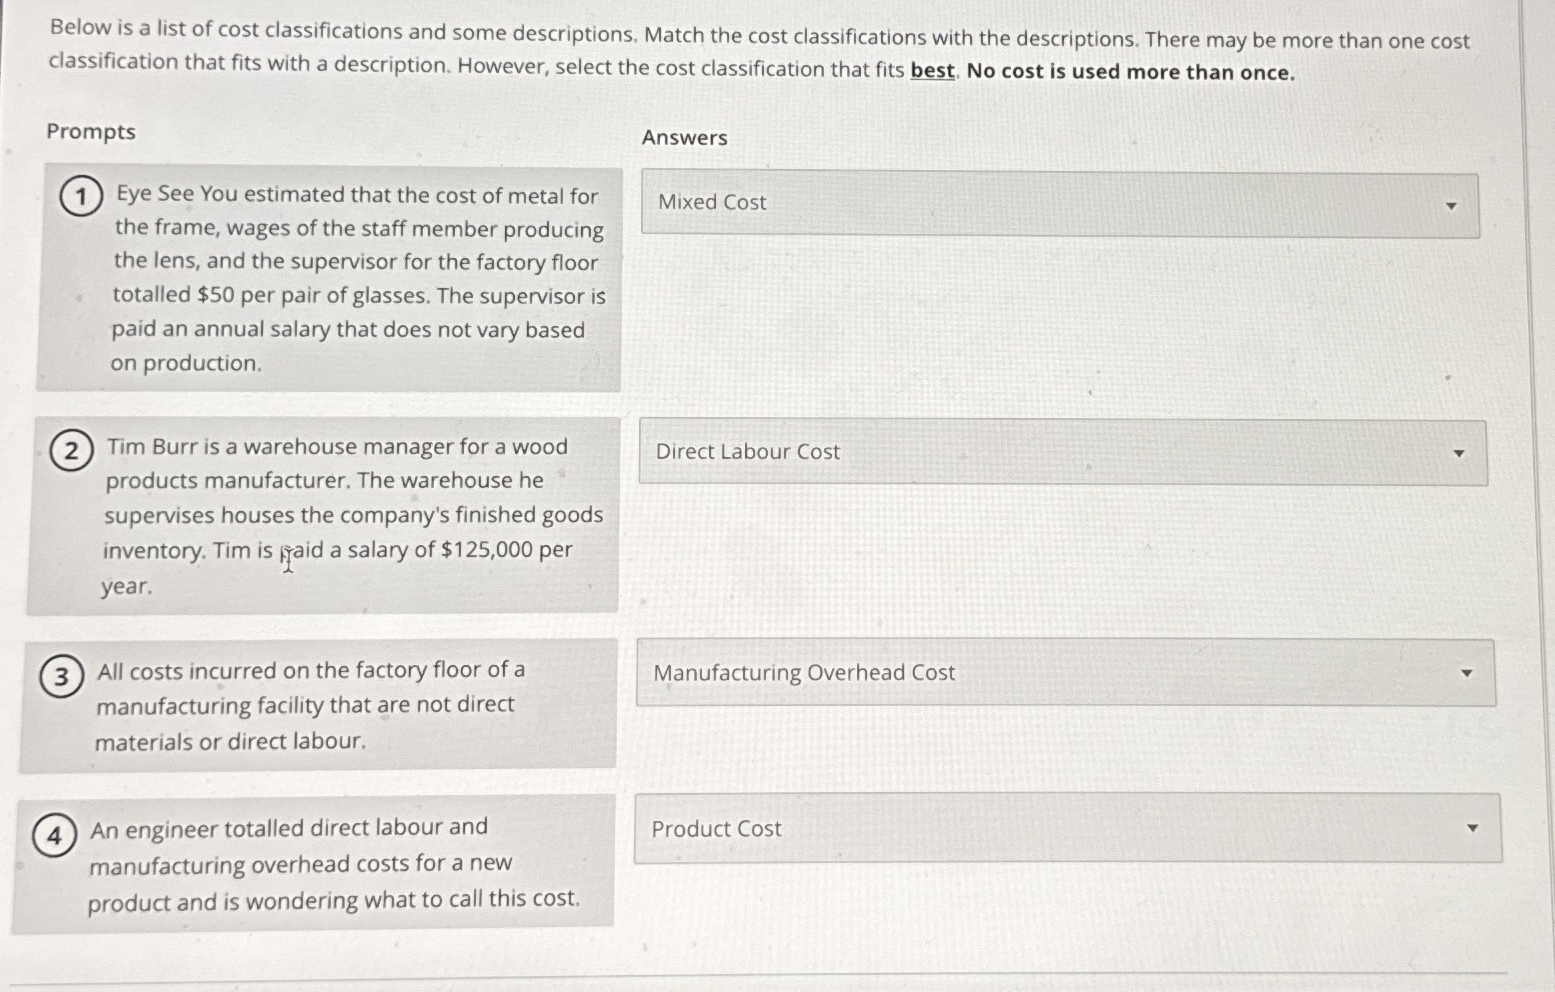This screenshot has height=992, width=1555.
Task: Select the numbered circle 4 badge
Action: (x=55, y=834)
